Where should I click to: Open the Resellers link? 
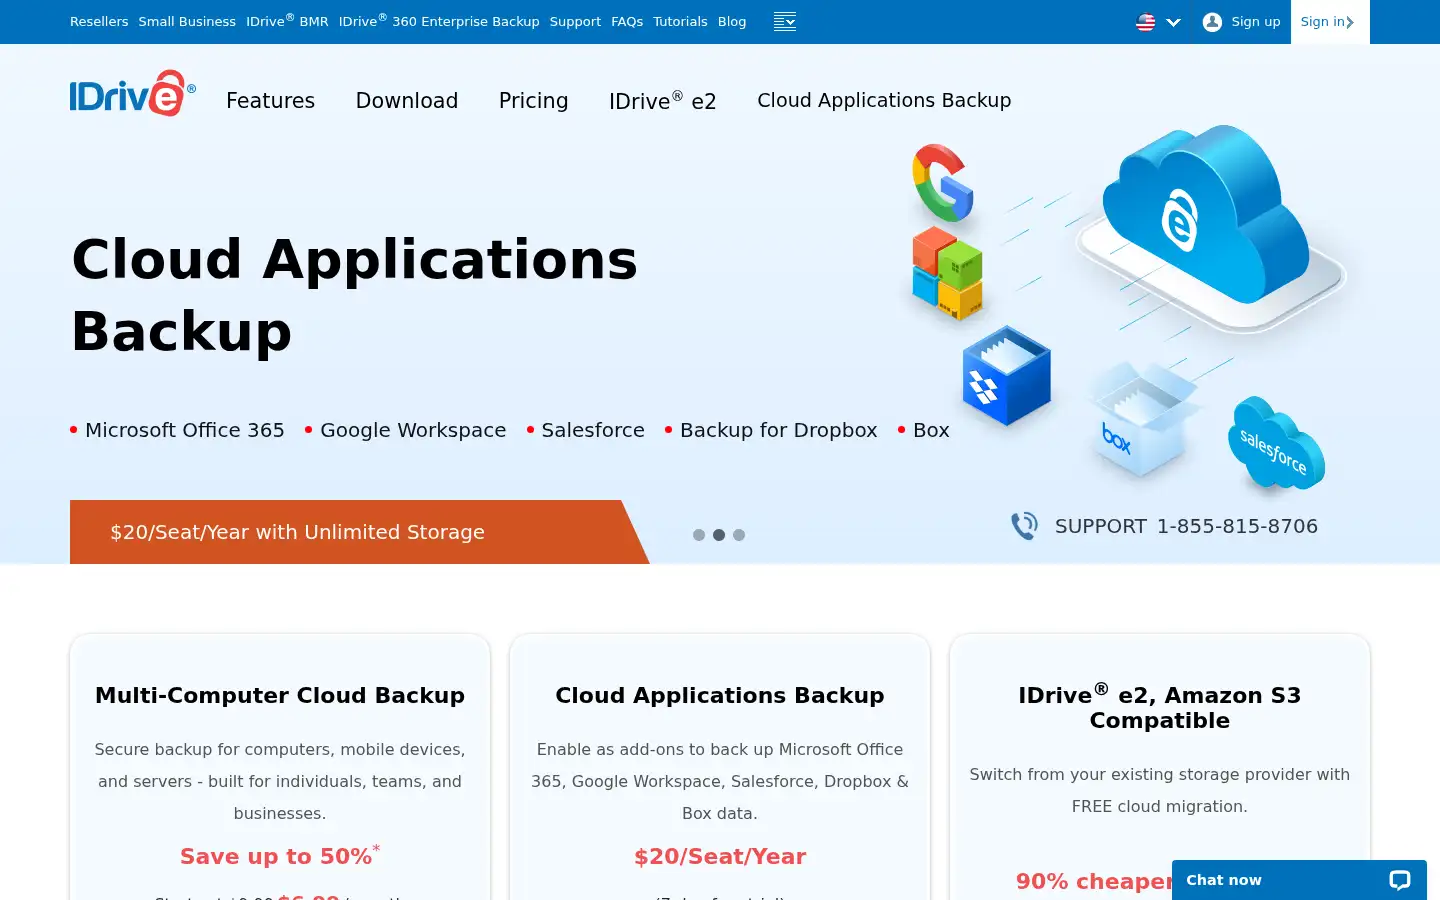[x=99, y=22]
